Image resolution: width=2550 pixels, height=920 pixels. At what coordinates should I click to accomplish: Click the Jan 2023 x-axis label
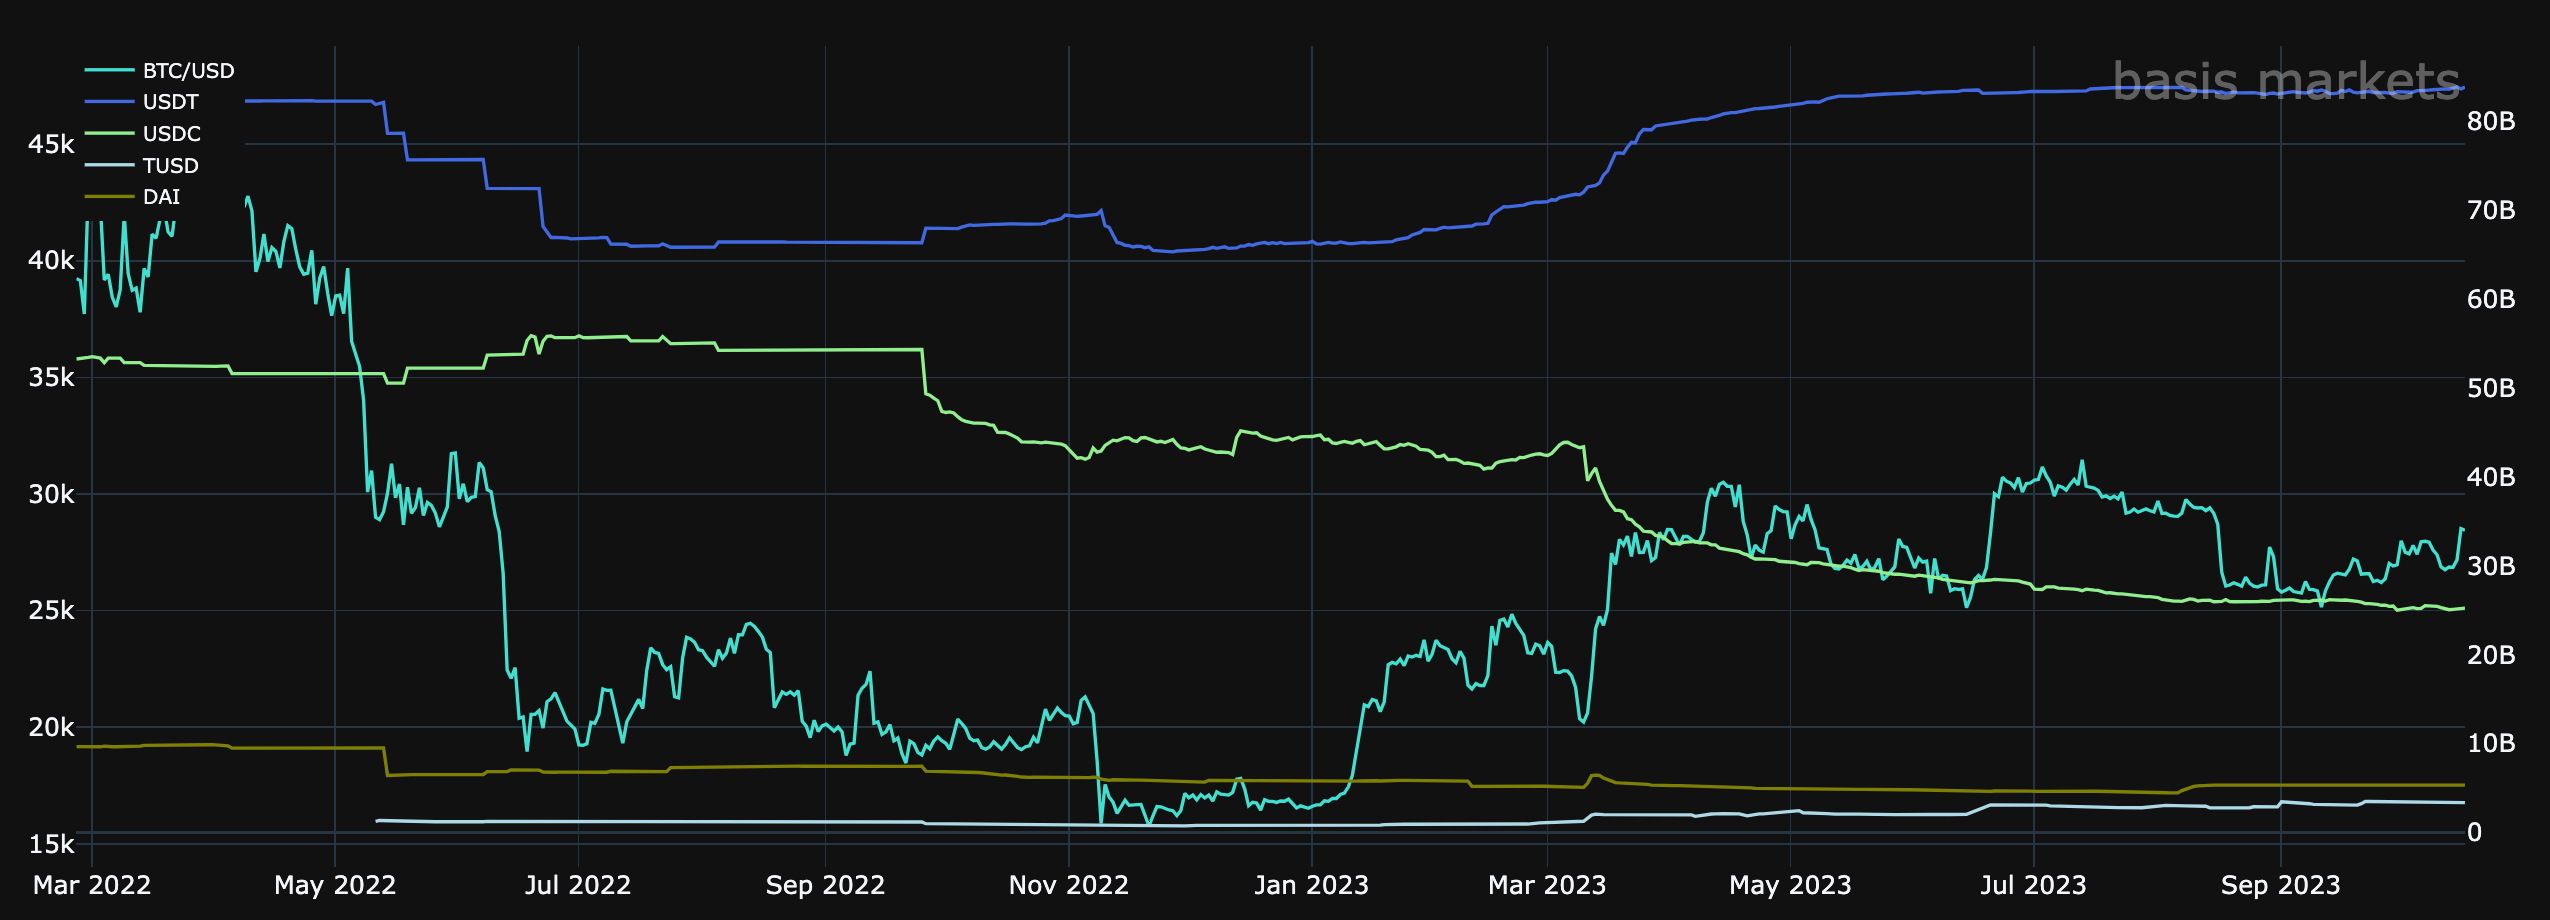1312,885
